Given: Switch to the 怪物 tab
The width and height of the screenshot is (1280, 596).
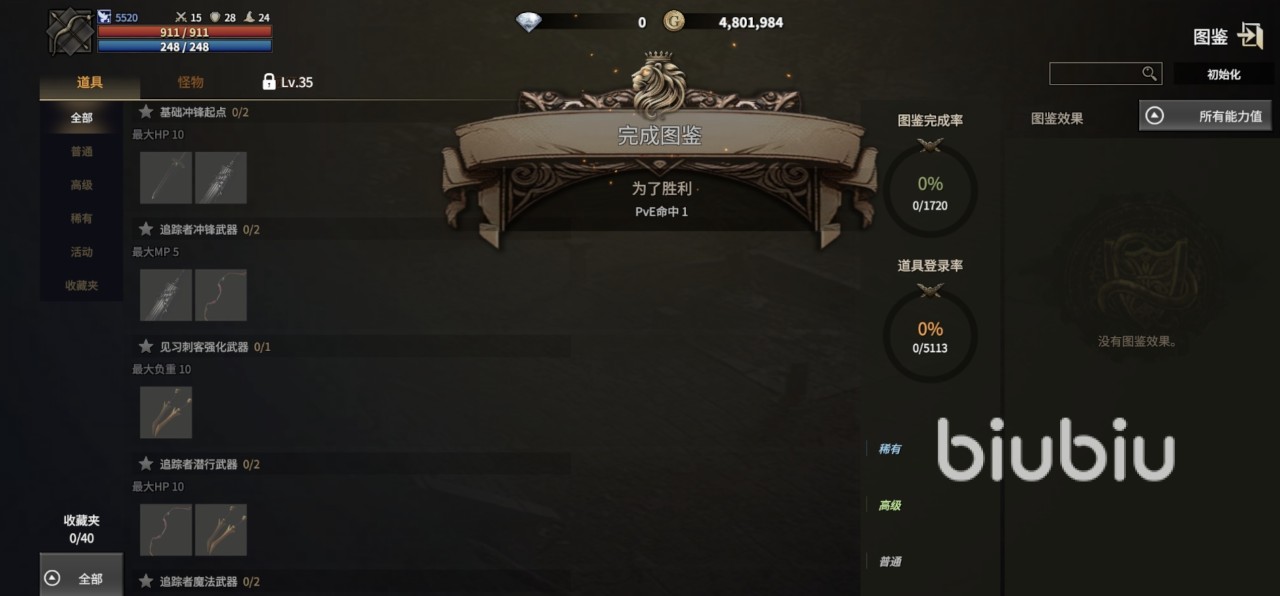Looking at the screenshot, I should tap(190, 82).
